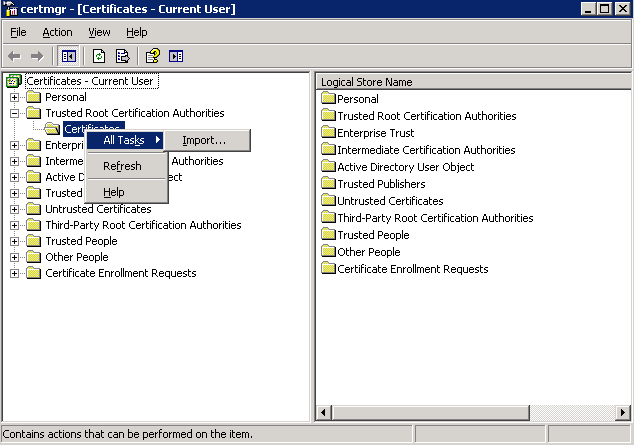Image resolution: width=636 pixels, height=445 pixels.
Task: Click the Enterprise Trust folder icon in the right pane
Action: [329, 132]
